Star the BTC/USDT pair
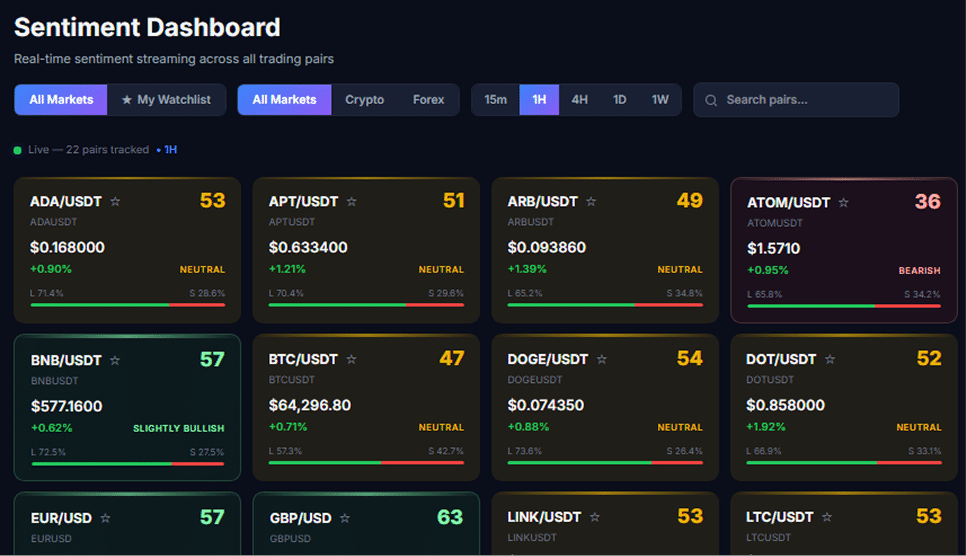966x556 pixels. (x=351, y=359)
